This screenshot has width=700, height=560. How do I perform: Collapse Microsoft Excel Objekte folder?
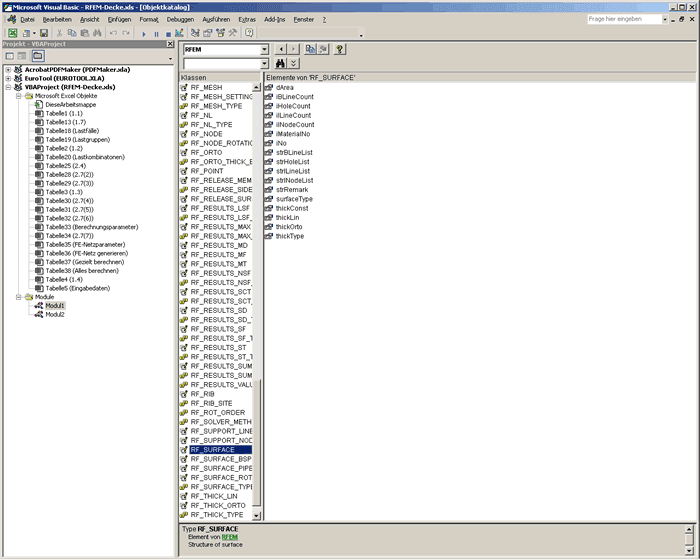coord(19,96)
